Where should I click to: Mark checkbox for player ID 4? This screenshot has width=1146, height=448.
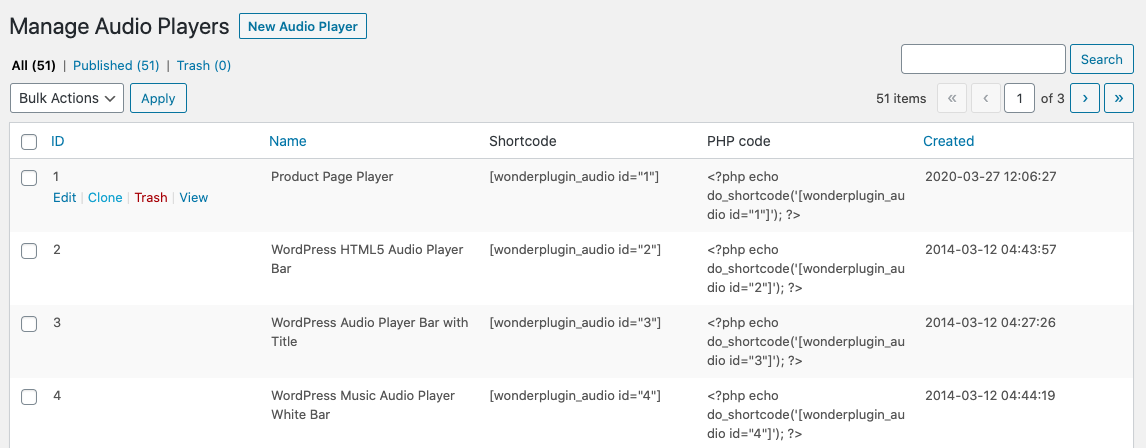pyautogui.click(x=29, y=397)
